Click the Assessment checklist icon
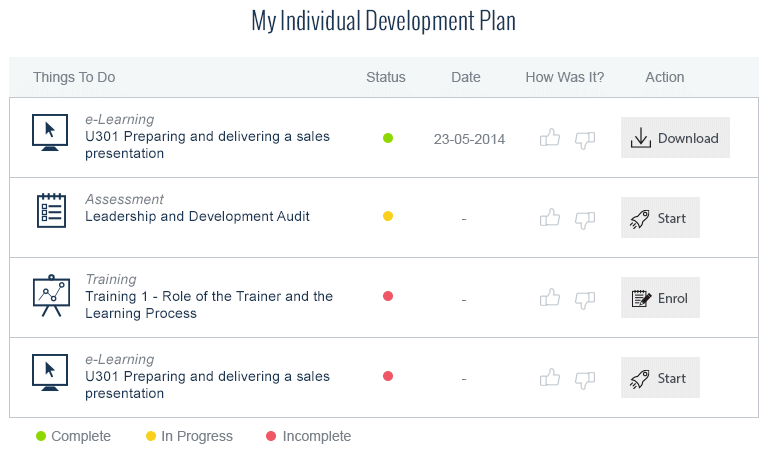 (50, 210)
